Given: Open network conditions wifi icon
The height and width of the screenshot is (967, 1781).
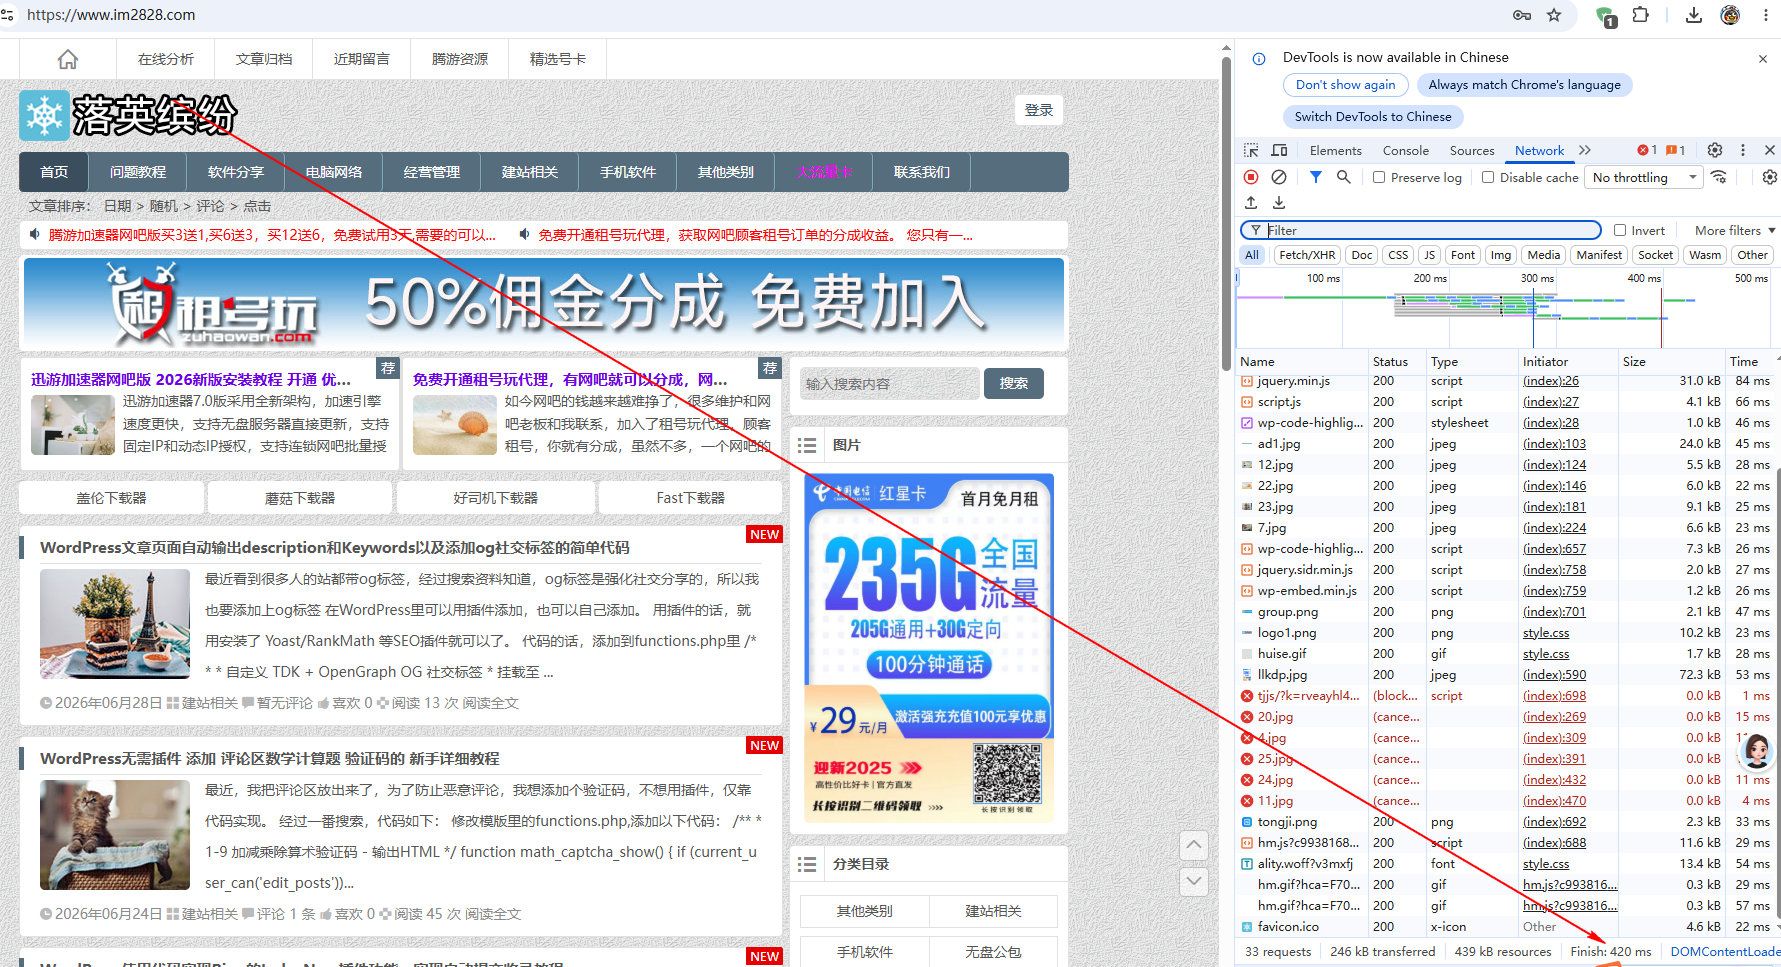Looking at the screenshot, I should (1719, 177).
